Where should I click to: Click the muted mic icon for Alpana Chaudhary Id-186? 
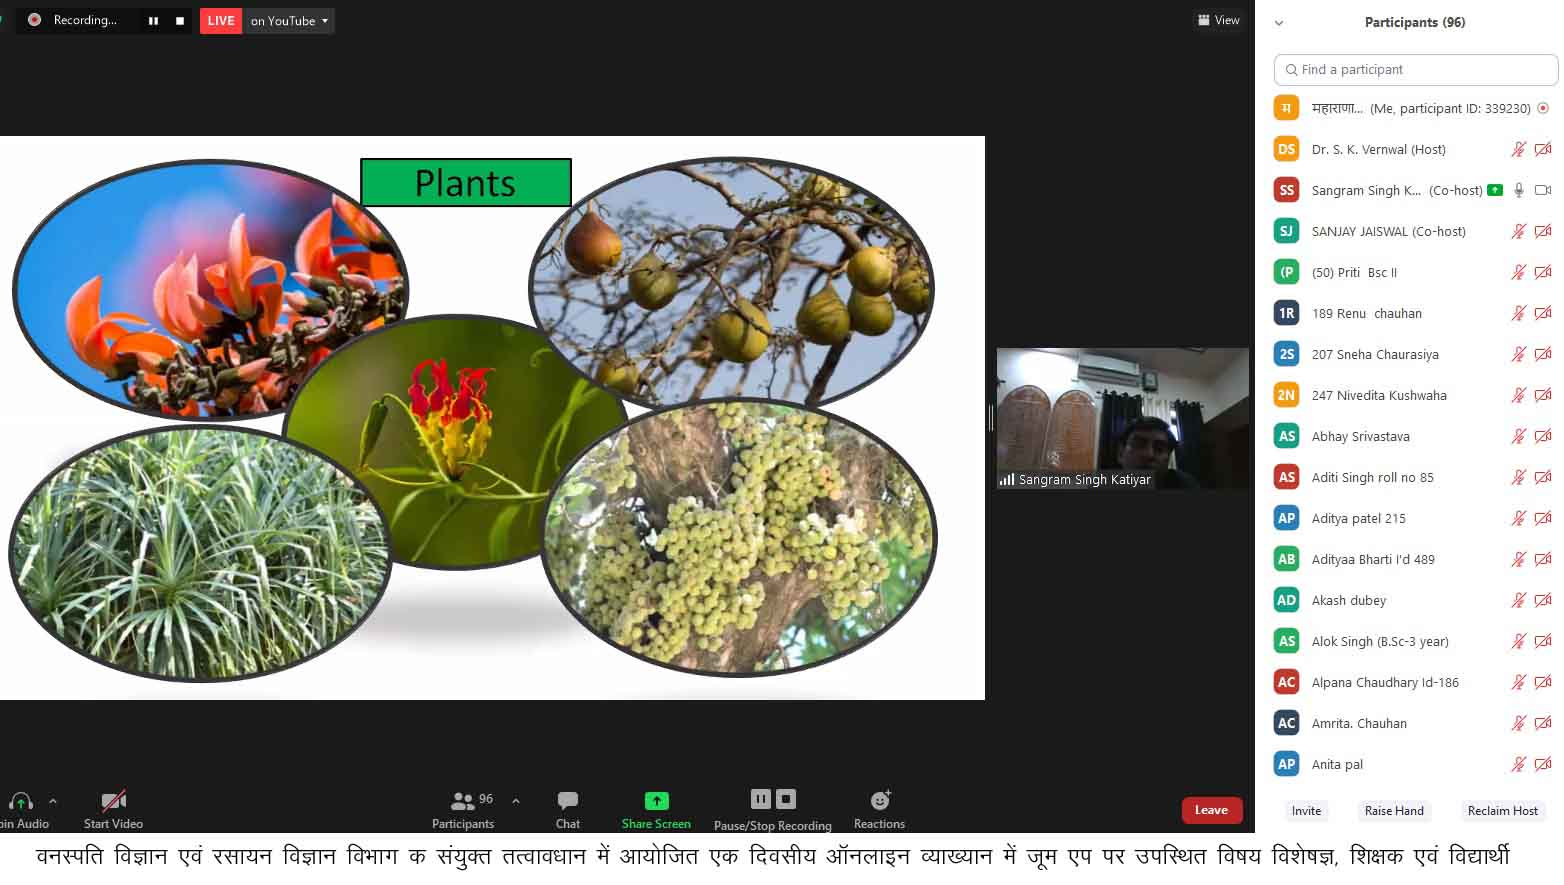(x=1518, y=682)
